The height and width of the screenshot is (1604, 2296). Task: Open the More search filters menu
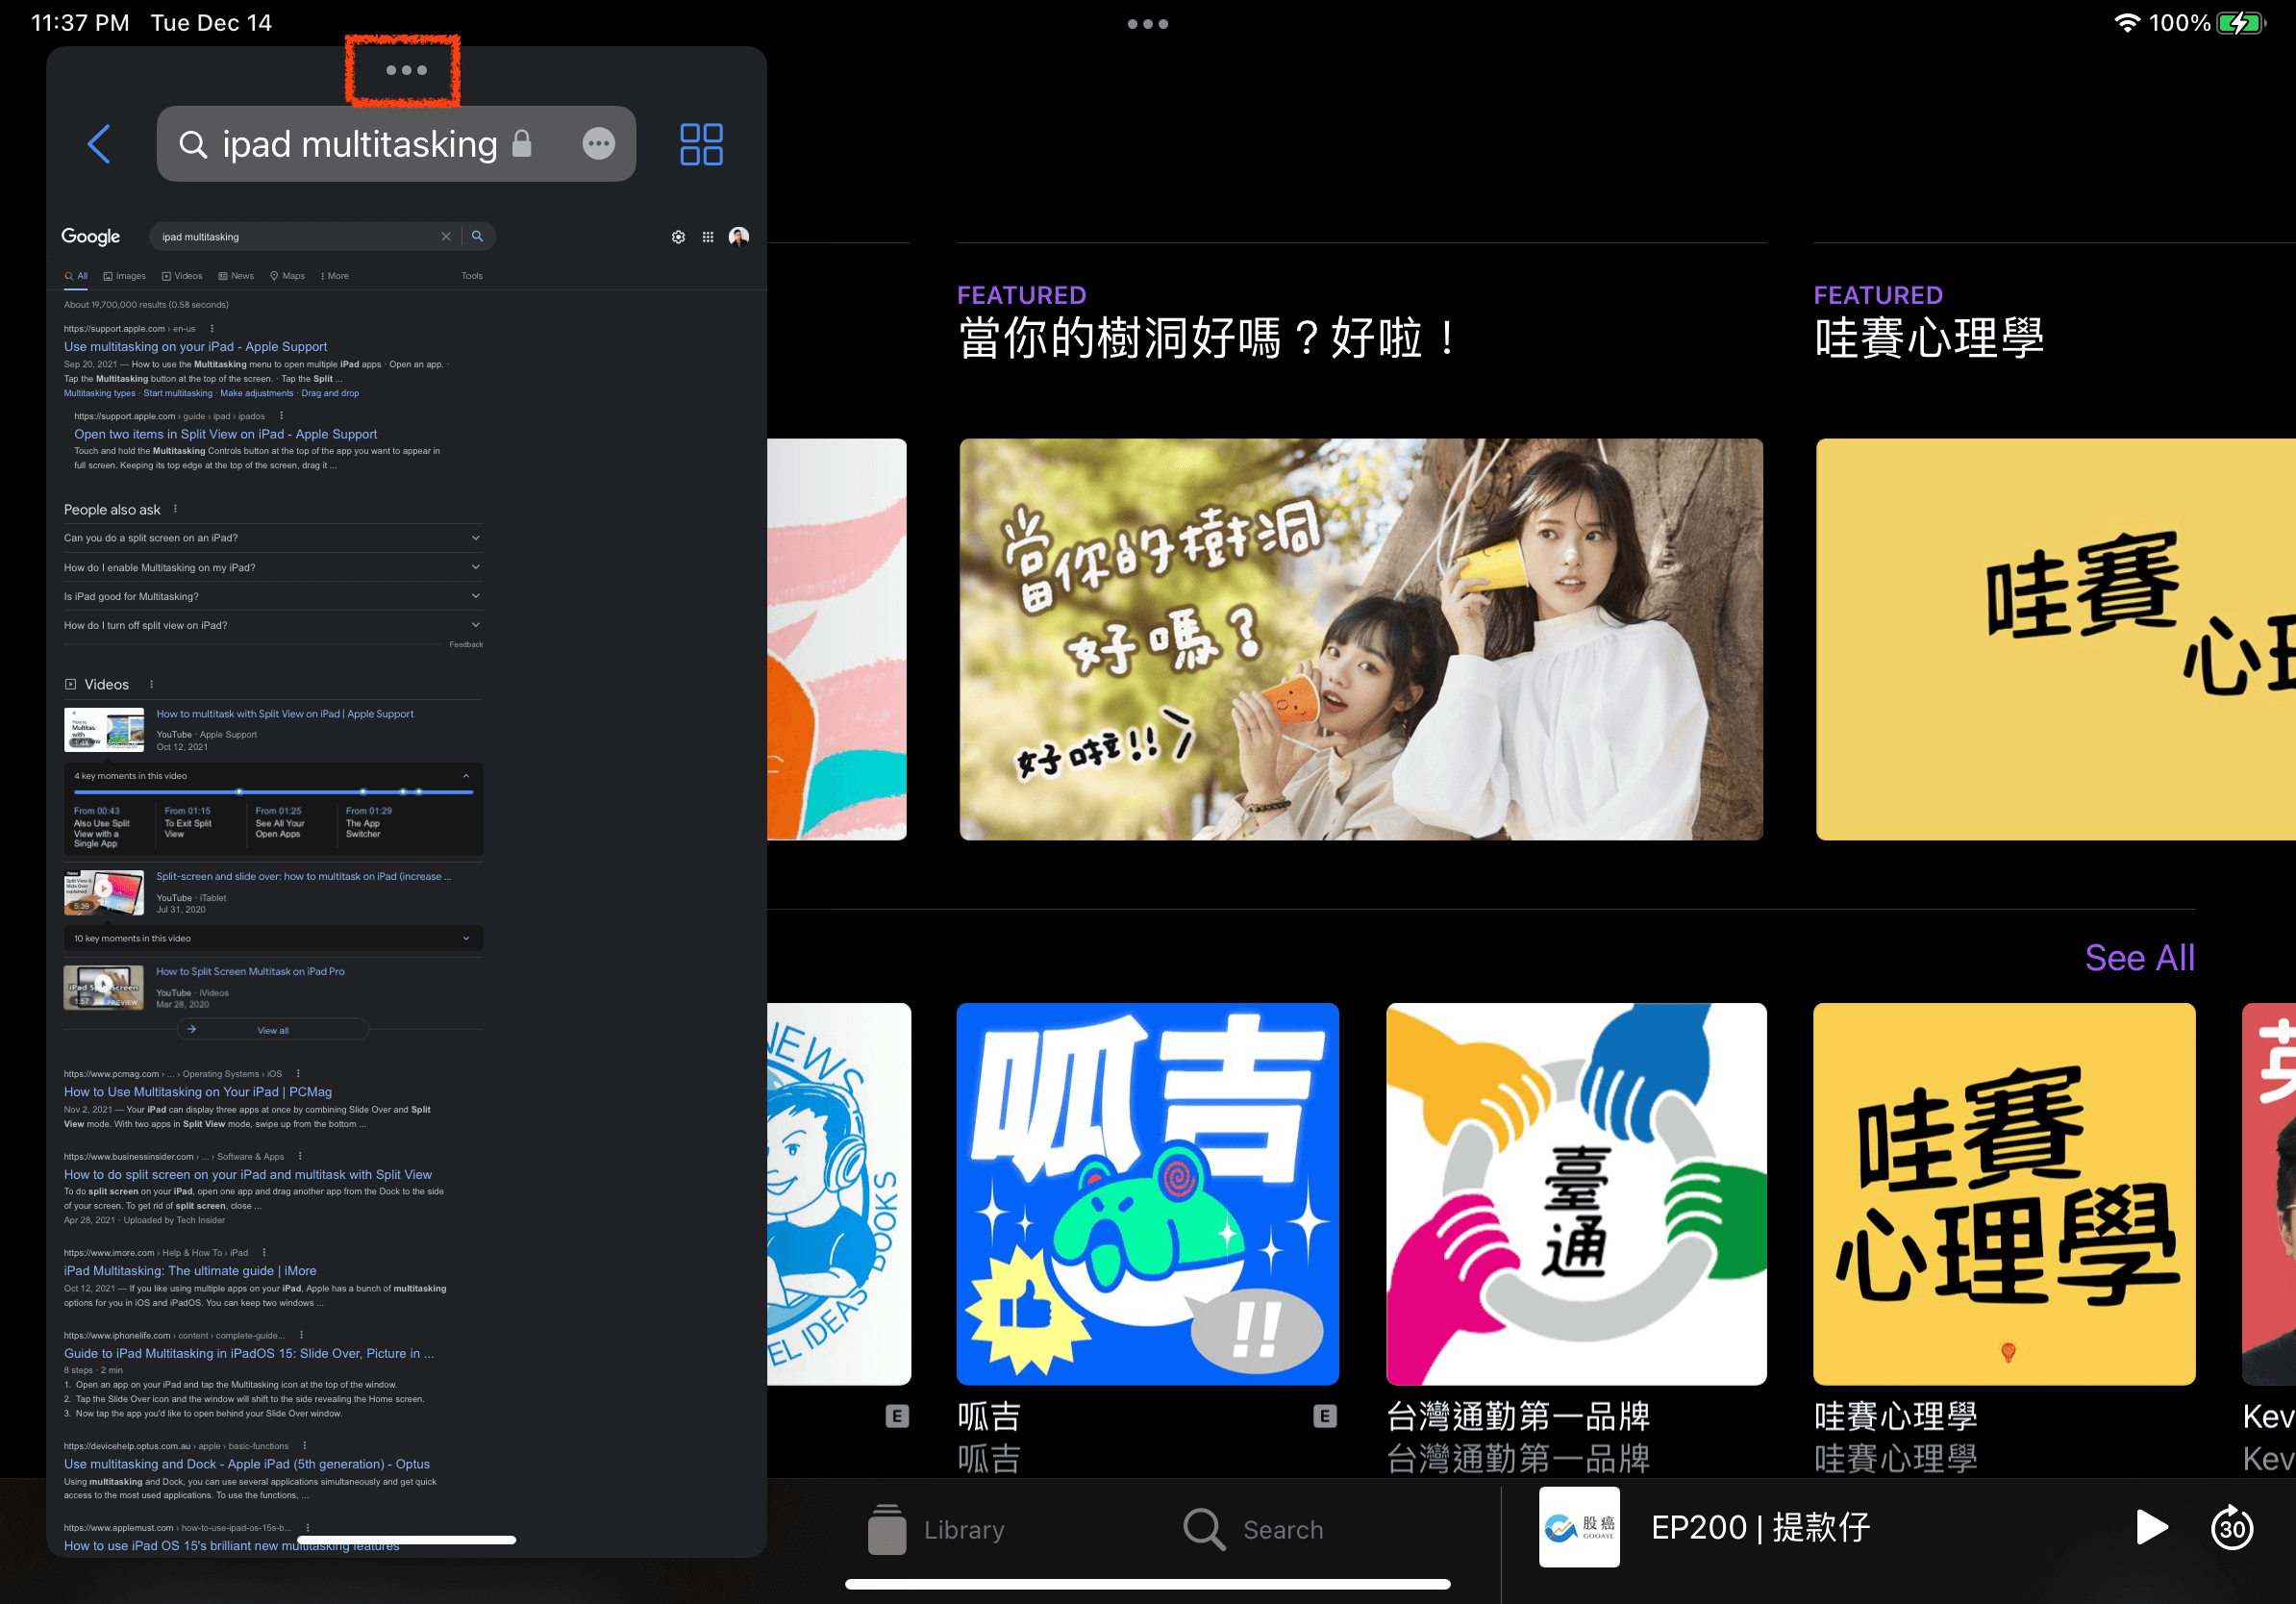(335, 276)
